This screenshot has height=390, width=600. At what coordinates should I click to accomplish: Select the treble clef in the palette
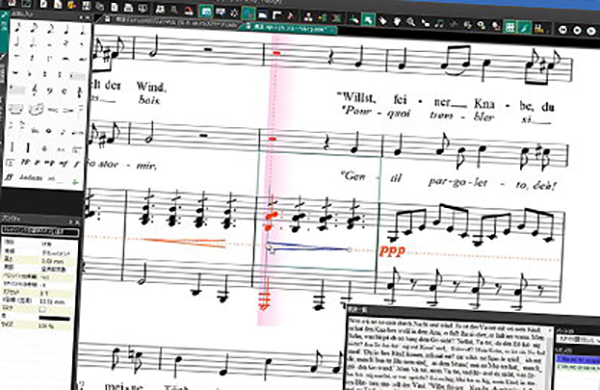pyautogui.click(x=34, y=90)
